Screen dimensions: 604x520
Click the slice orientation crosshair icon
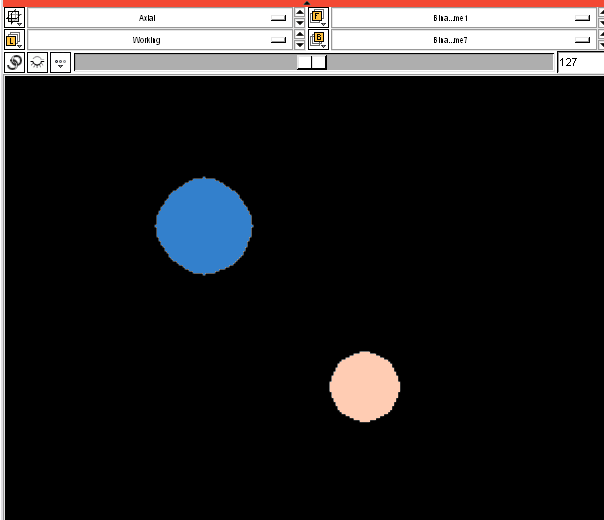14,18
